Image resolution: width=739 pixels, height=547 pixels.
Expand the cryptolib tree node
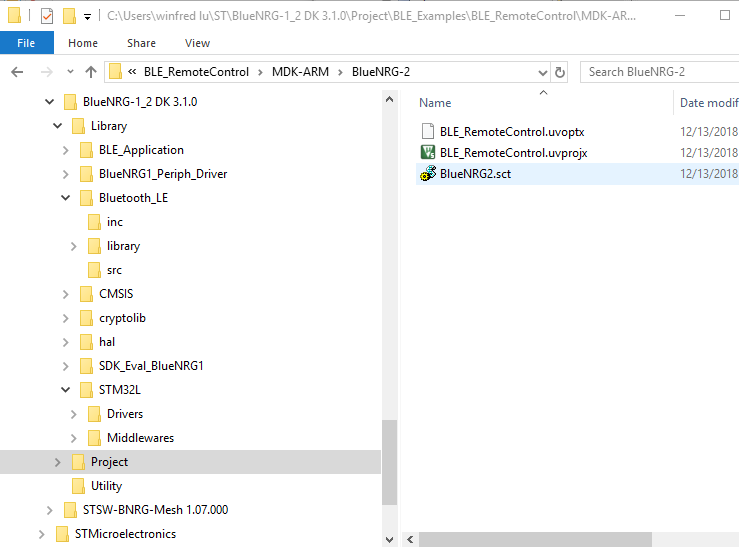point(66,318)
